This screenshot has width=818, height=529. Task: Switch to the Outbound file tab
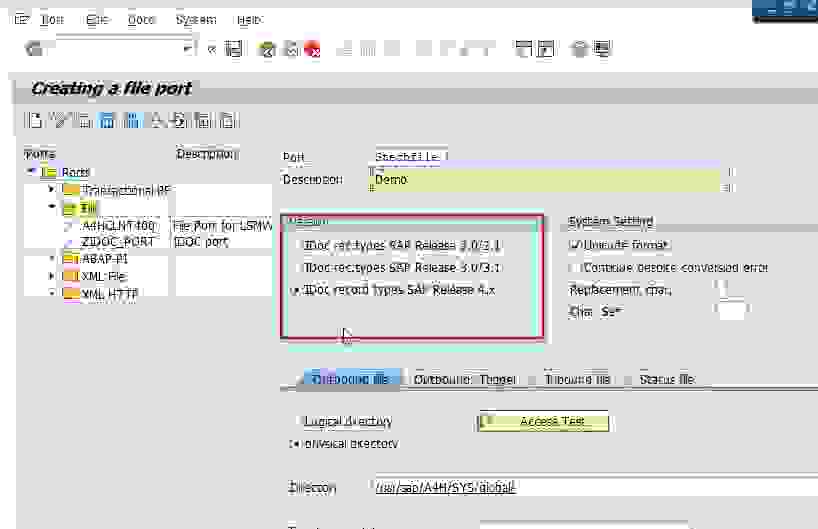tap(351, 379)
